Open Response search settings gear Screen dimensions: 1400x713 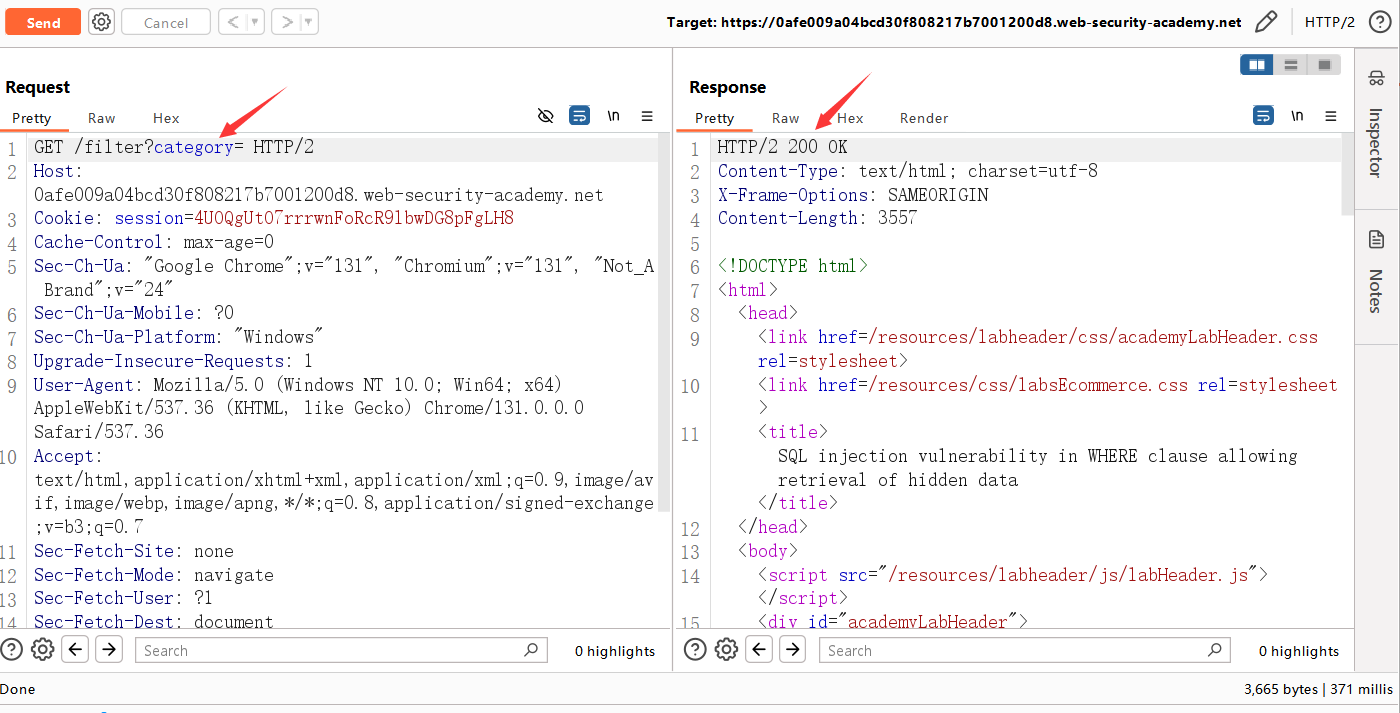tap(726, 650)
